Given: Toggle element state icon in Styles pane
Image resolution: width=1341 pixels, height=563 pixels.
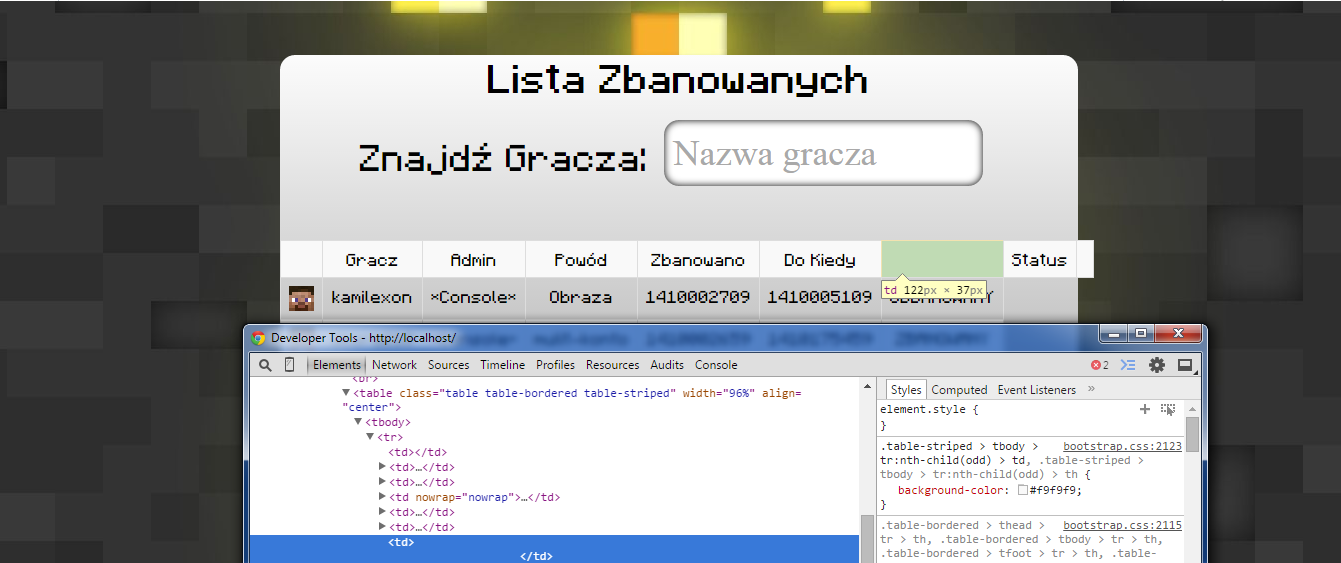Looking at the screenshot, I should tap(1168, 409).
